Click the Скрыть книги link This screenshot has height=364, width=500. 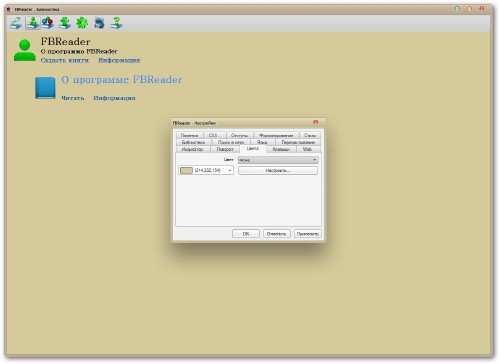65,60
